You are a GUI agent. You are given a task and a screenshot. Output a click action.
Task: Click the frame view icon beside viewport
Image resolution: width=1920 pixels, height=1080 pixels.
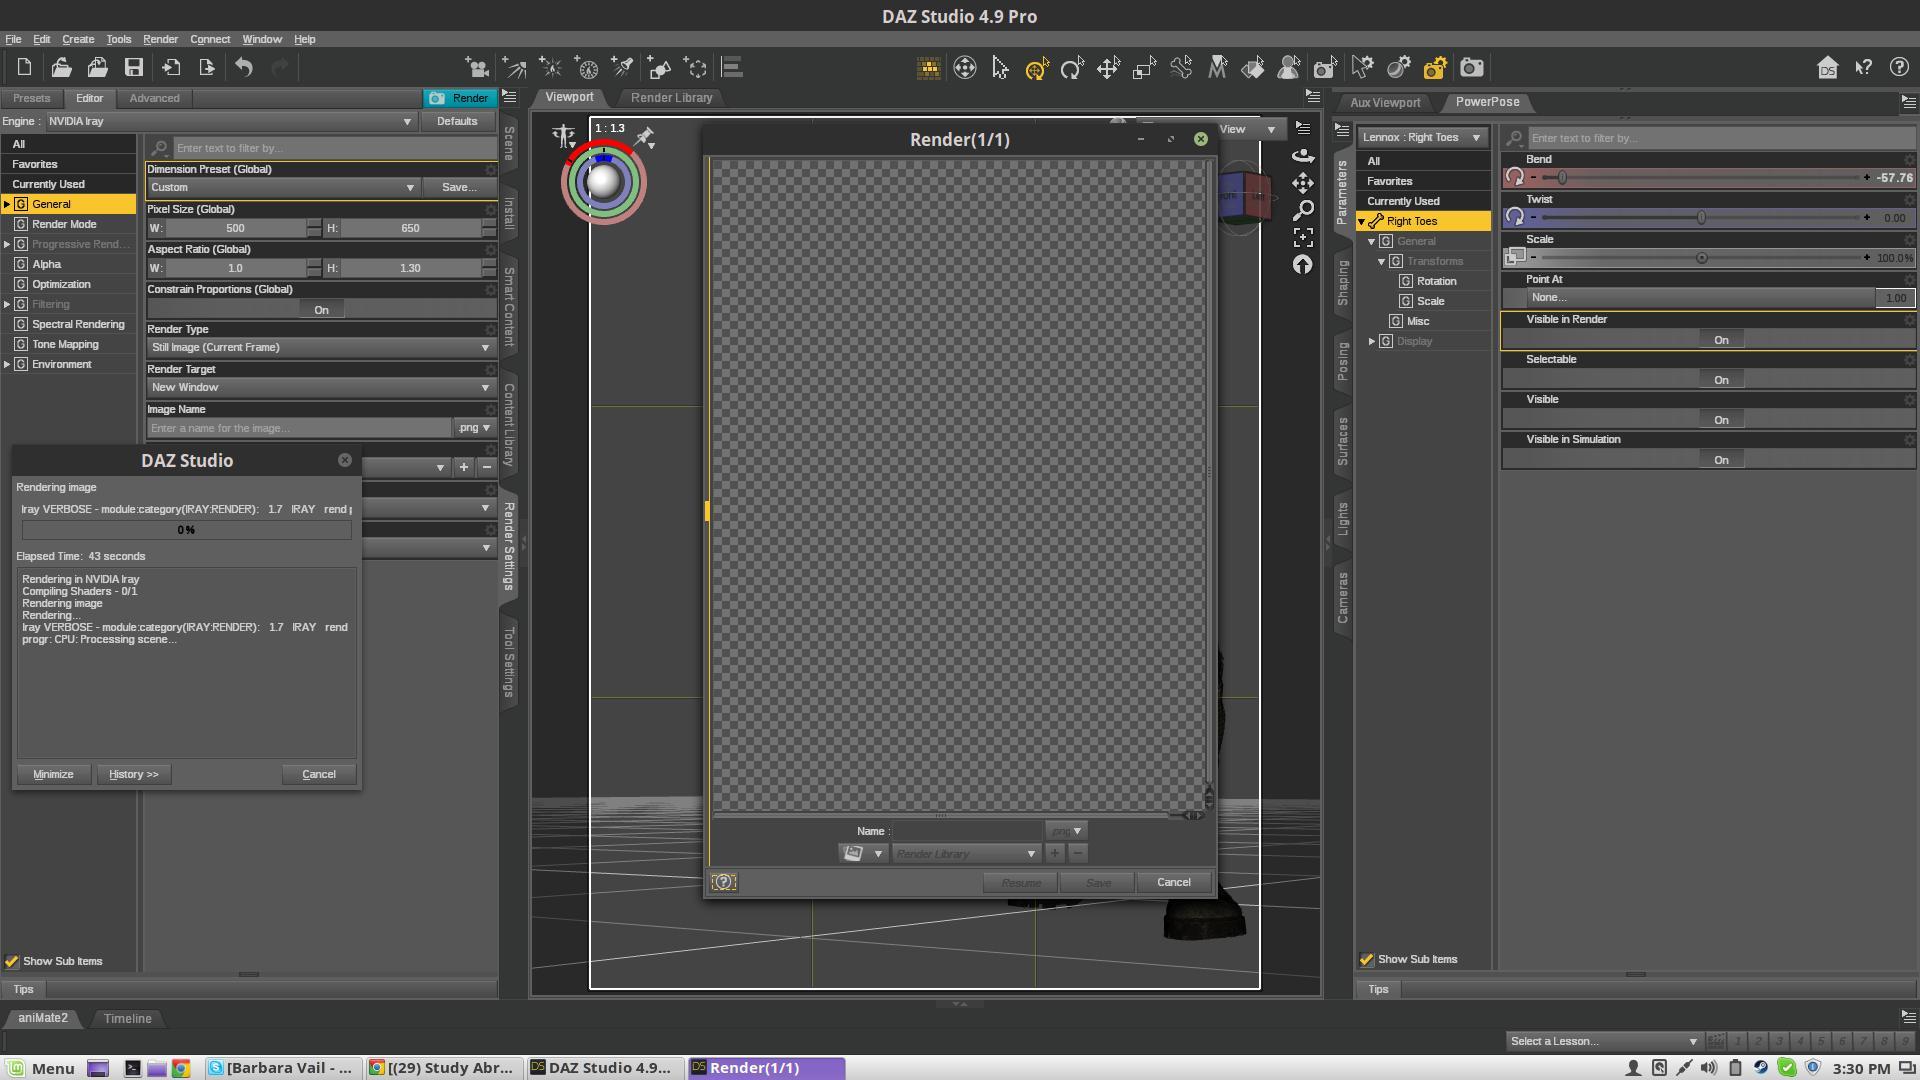point(1303,238)
